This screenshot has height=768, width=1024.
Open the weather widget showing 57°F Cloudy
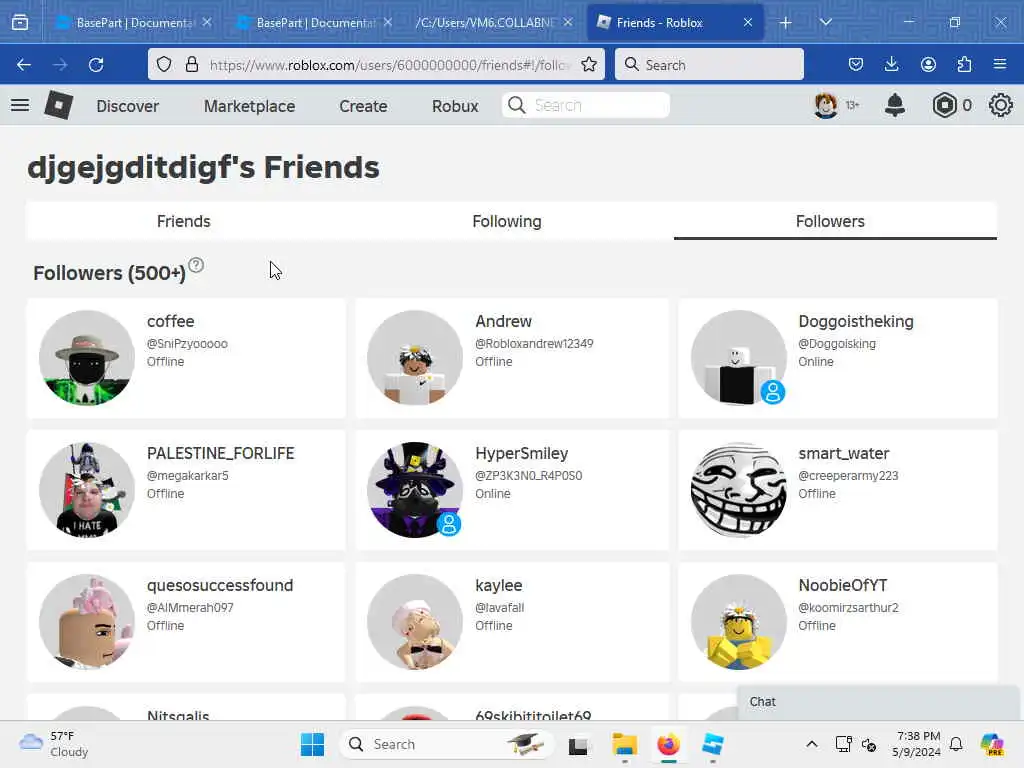pos(54,744)
